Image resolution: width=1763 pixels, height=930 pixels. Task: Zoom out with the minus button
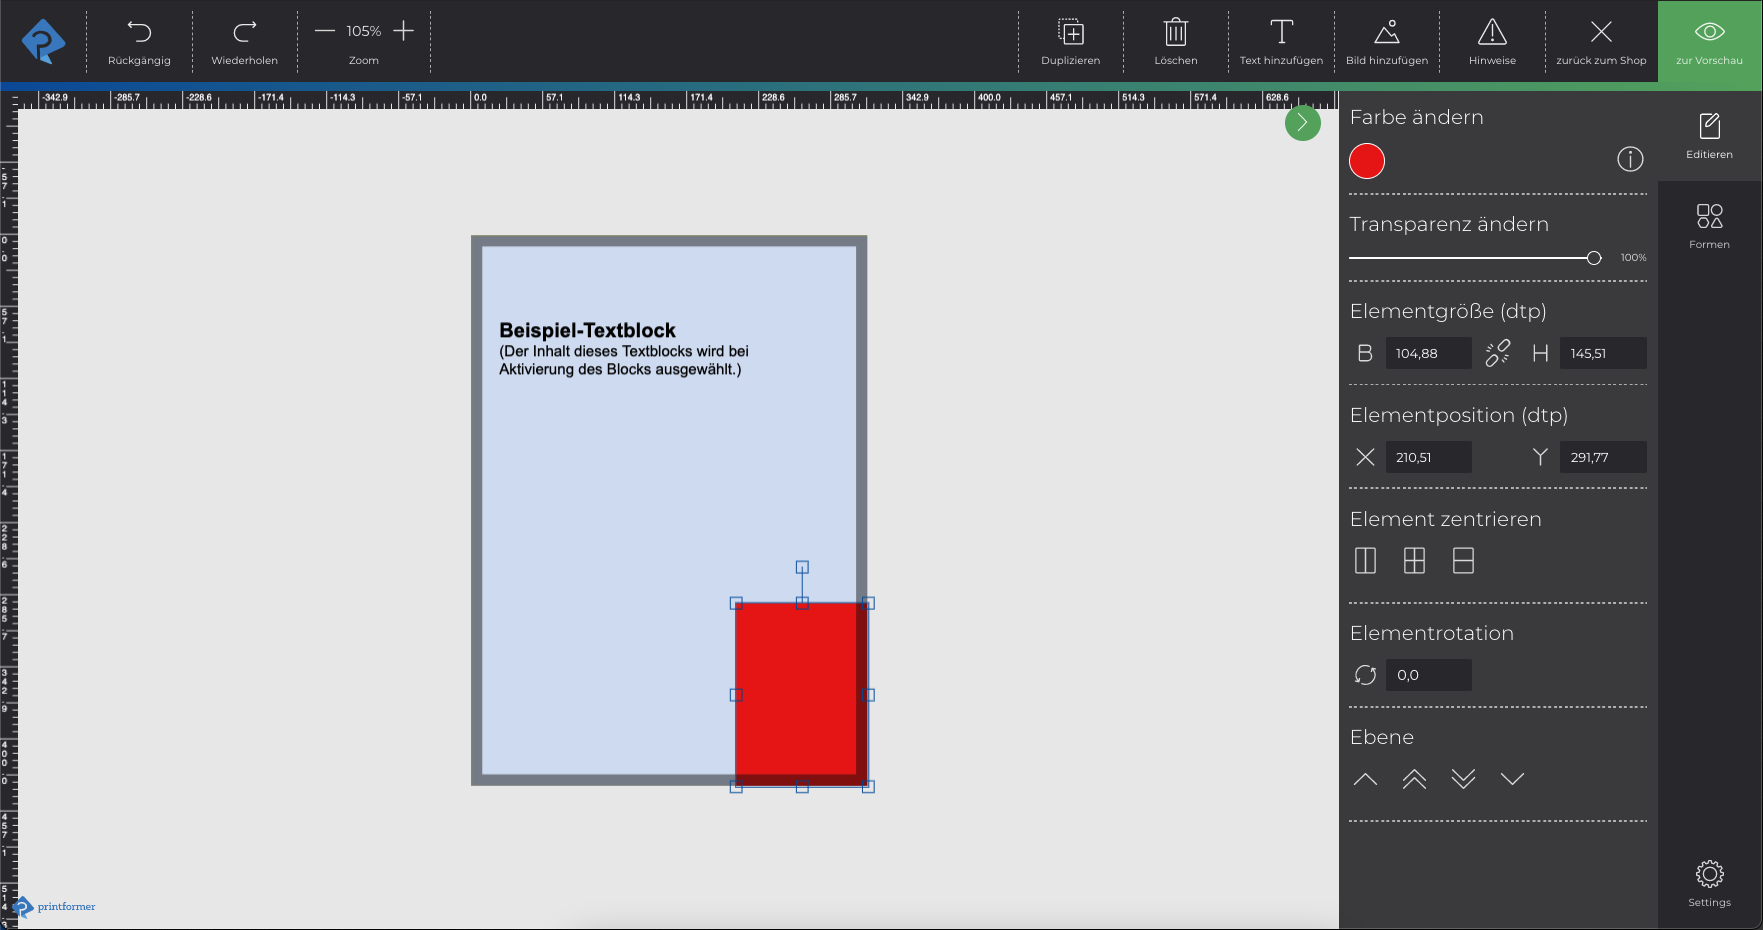324,31
